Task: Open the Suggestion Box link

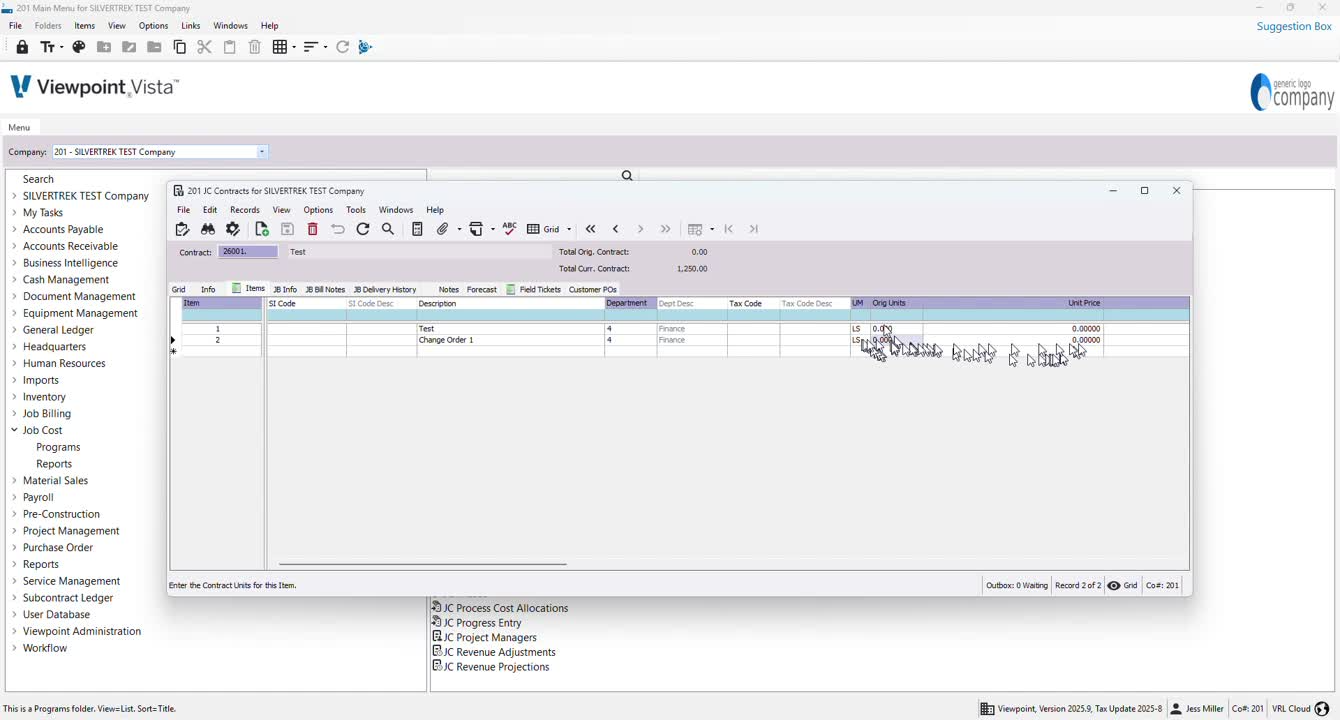Action: coord(1294,27)
